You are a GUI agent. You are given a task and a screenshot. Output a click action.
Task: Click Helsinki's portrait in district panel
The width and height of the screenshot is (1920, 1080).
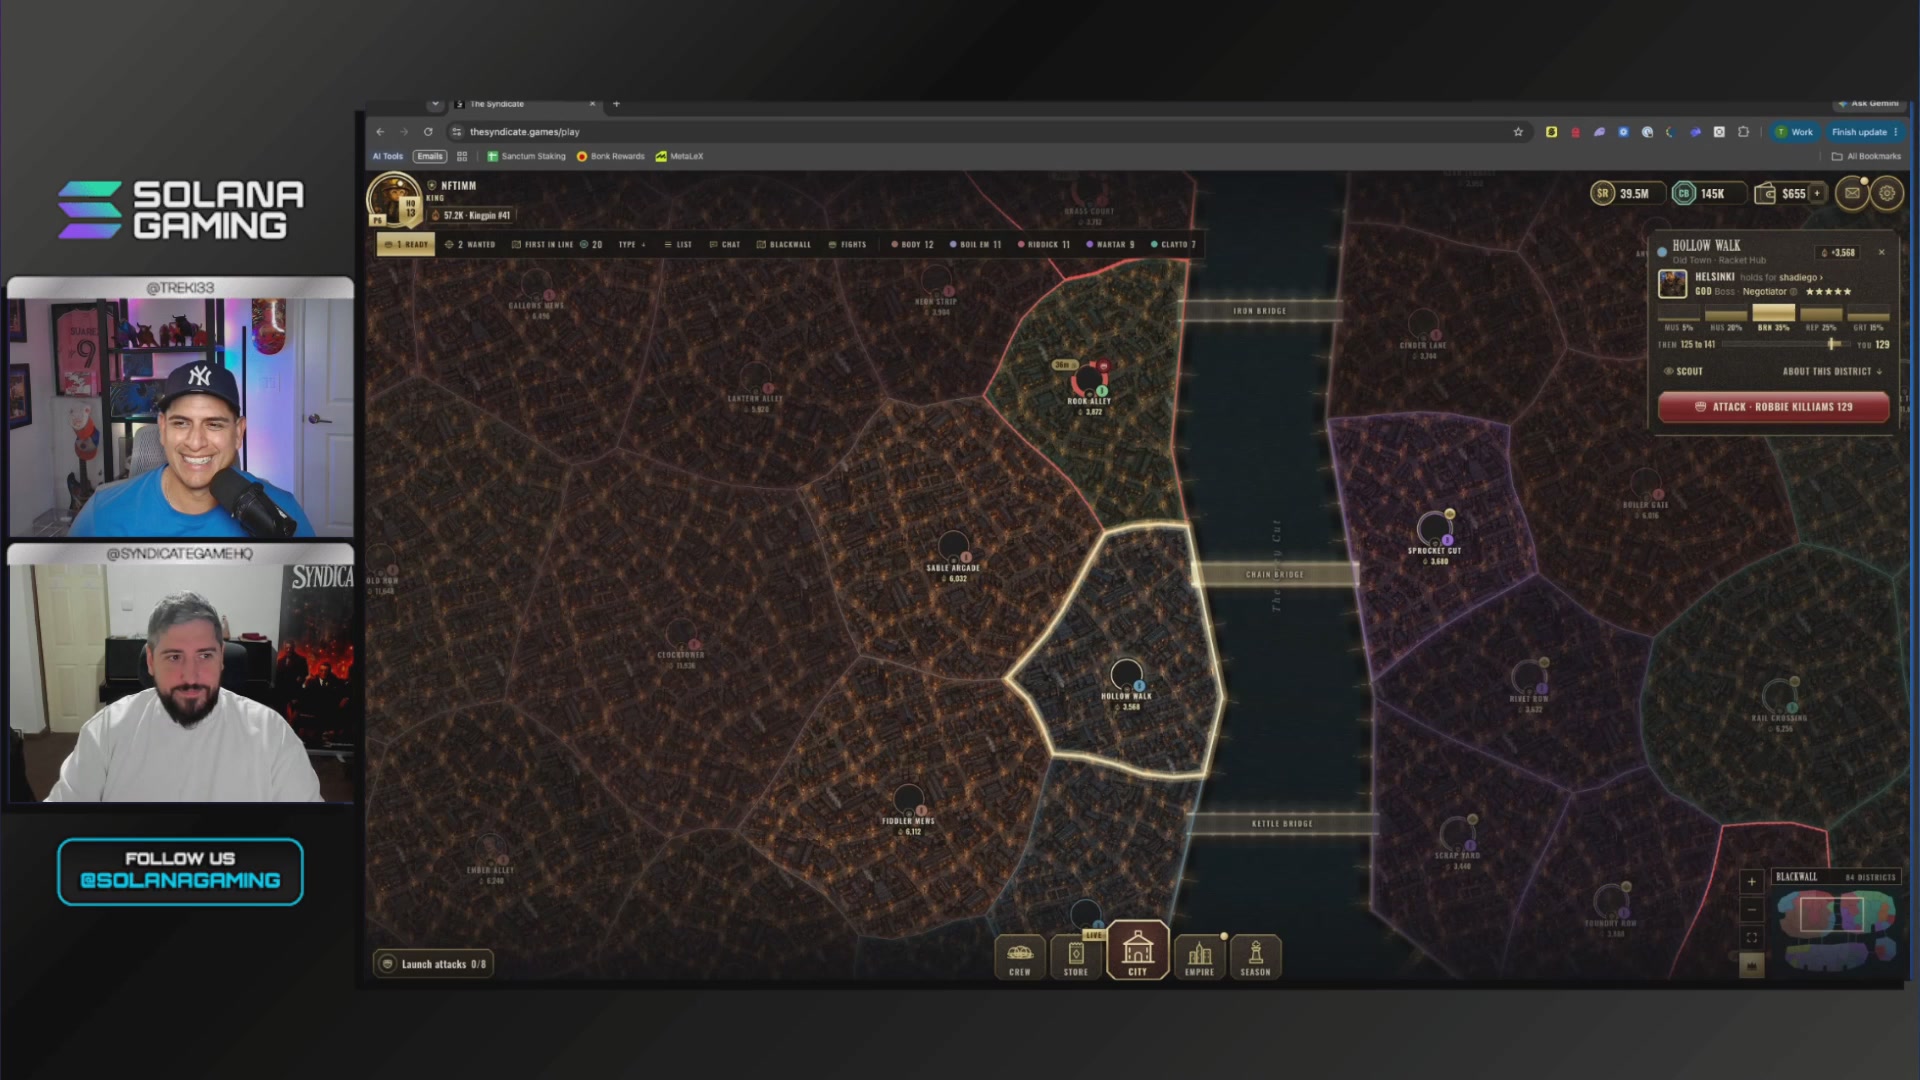[1672, 284]
